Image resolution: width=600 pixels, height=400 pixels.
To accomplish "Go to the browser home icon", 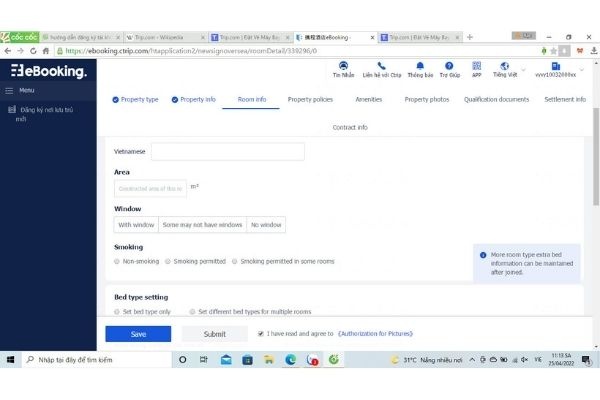I will 46,51.
